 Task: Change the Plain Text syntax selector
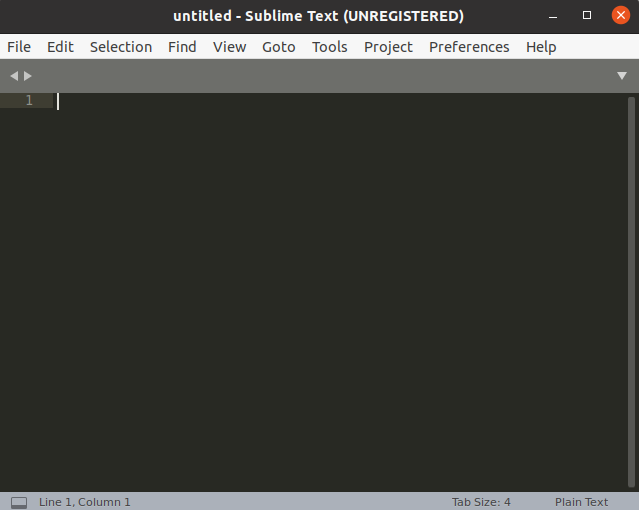[581, 502]
